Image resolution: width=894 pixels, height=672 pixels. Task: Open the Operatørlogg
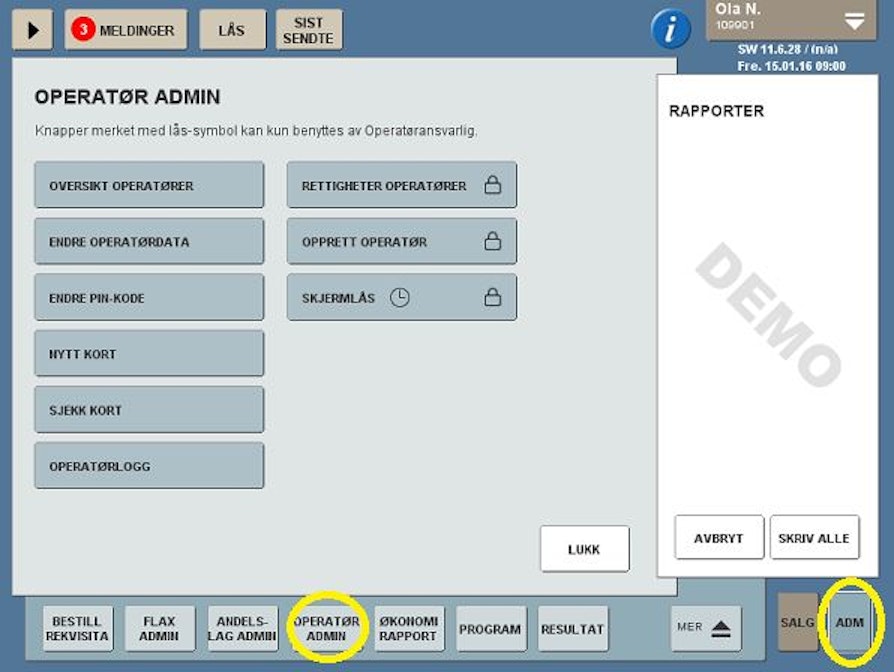149,466
